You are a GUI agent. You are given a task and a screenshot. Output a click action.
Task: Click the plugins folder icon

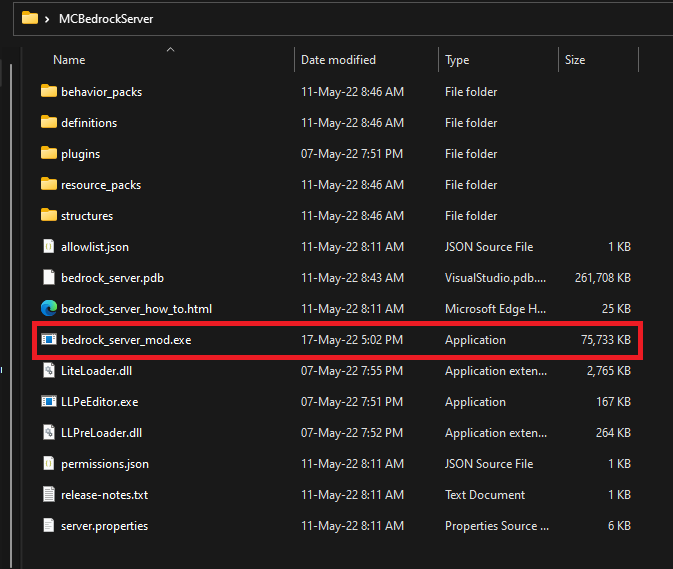(x=49, y=153)
